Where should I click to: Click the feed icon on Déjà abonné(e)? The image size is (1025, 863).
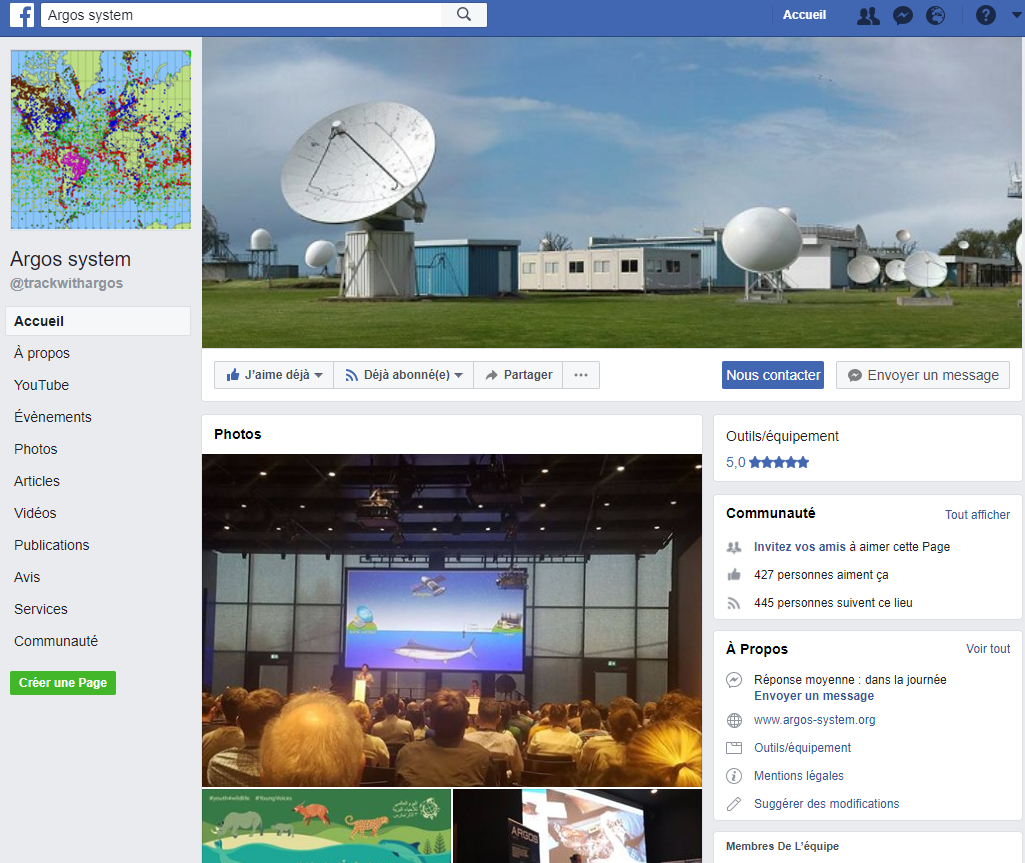click(352, 375)
